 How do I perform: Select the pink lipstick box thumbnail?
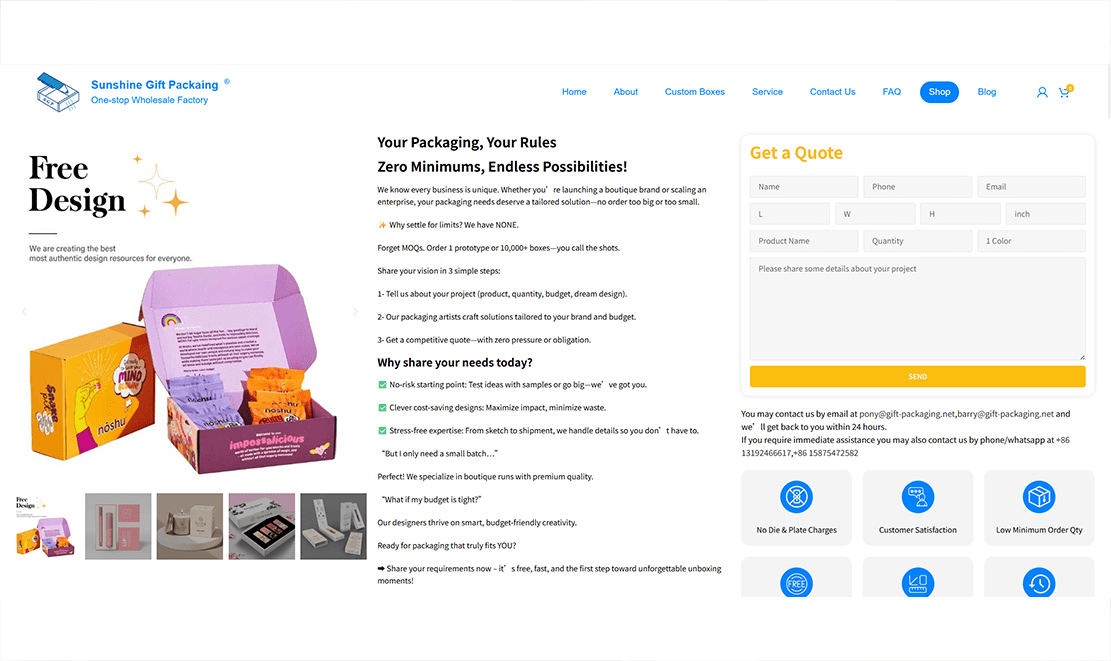click(118, 526)
